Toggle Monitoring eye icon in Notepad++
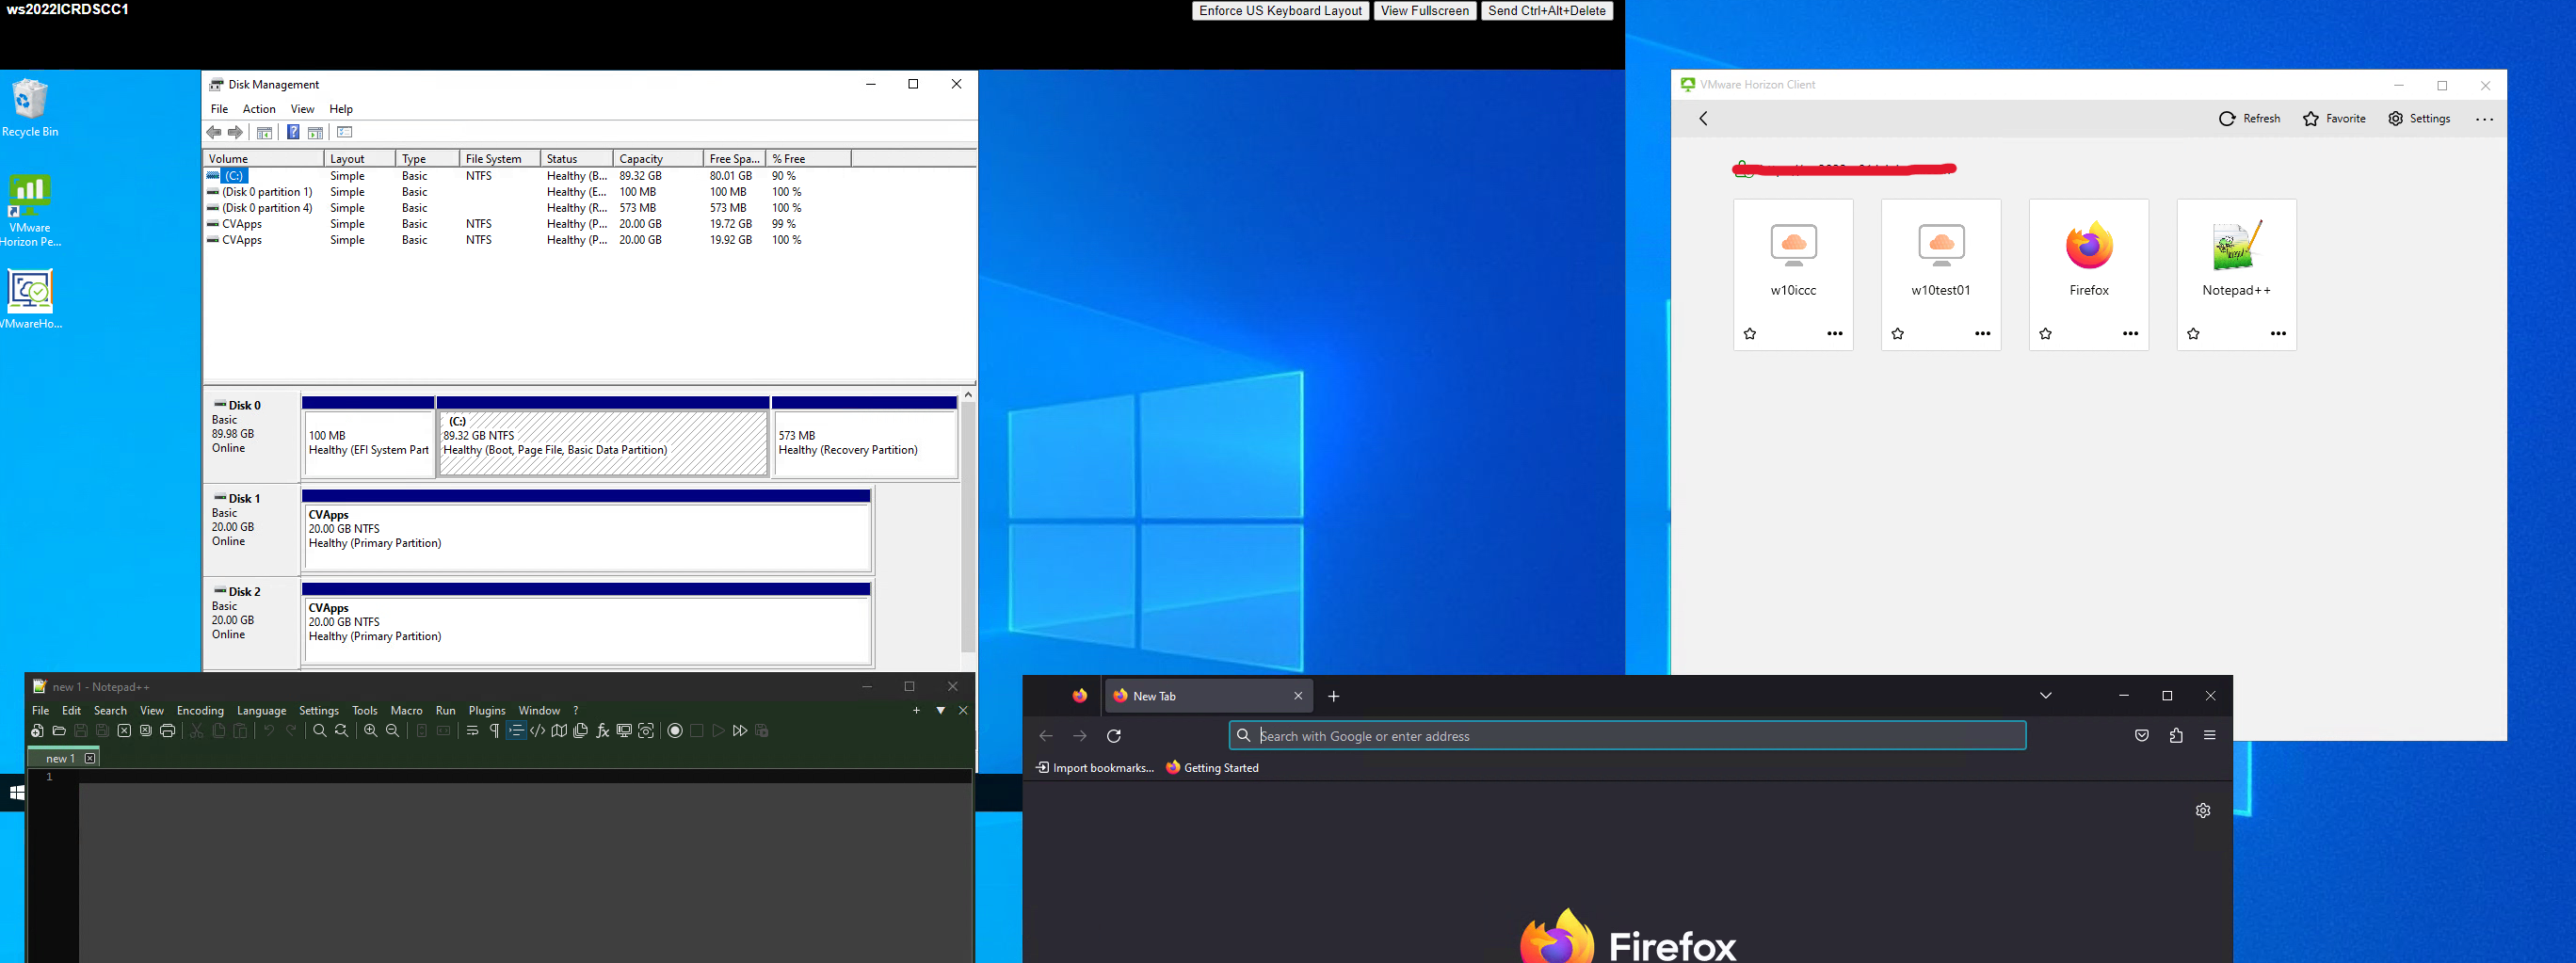Viewport: 2576px width, 963px height. [x=646, y=731]
